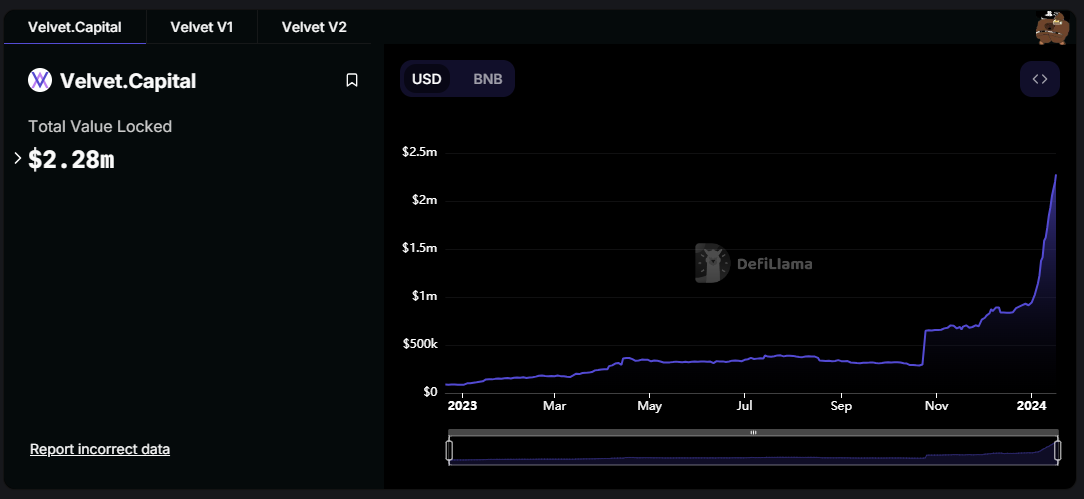The height and width of the screenshot is (499, 1084).
Task: Open the Velvet V2 tab
Action: point(314,28)
